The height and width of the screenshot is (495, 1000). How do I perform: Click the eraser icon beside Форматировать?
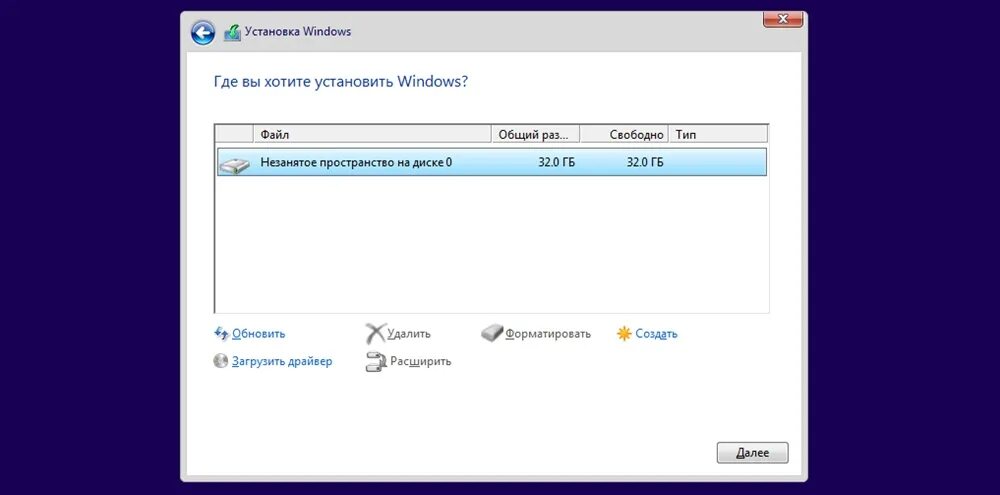tap(492, 334)
